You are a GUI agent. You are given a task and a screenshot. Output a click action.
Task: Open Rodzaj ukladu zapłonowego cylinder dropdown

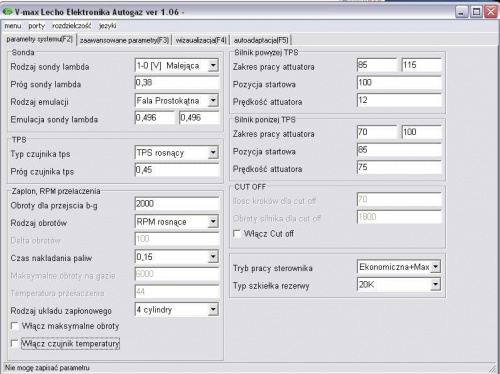click(x=213, y=310)
